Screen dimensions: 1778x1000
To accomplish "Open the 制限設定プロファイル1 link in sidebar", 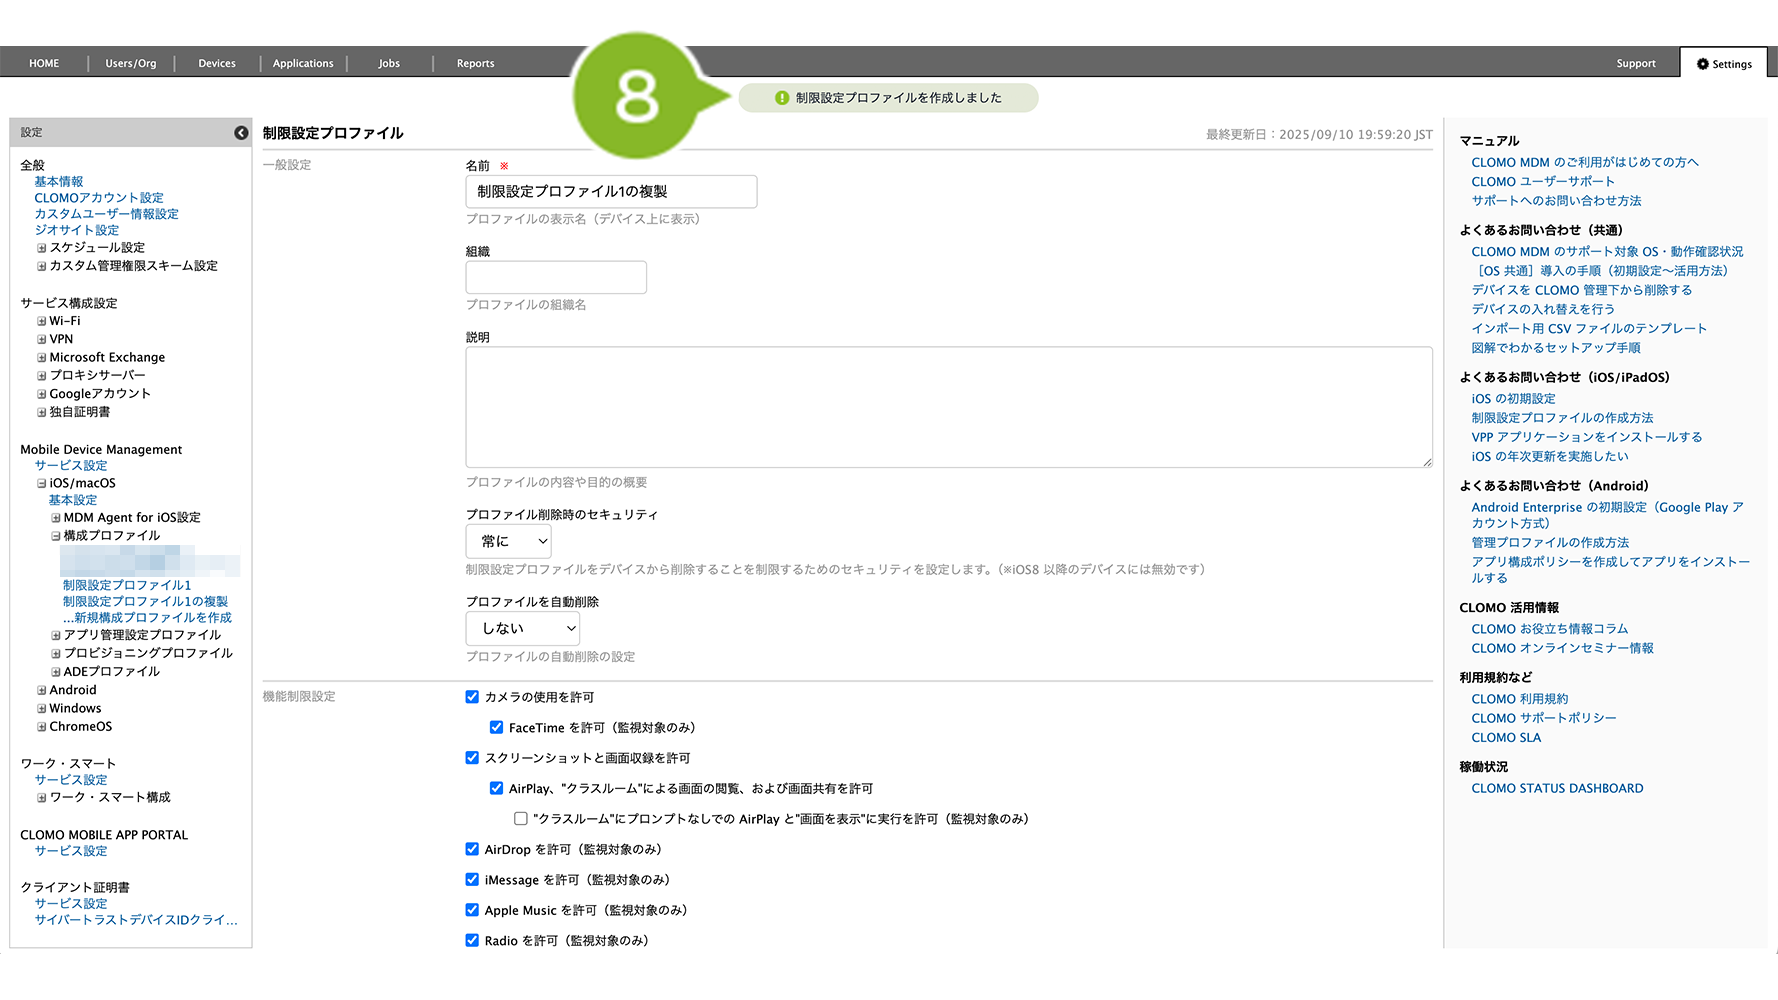I will coord(127,585).
